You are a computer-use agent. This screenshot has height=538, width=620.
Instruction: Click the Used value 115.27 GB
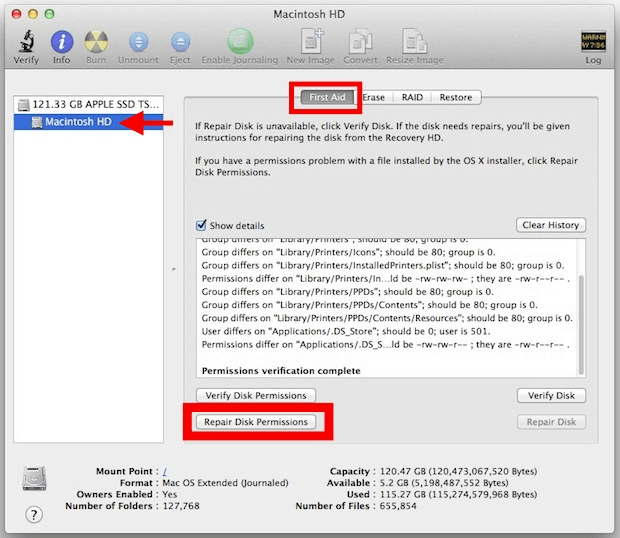458,494
